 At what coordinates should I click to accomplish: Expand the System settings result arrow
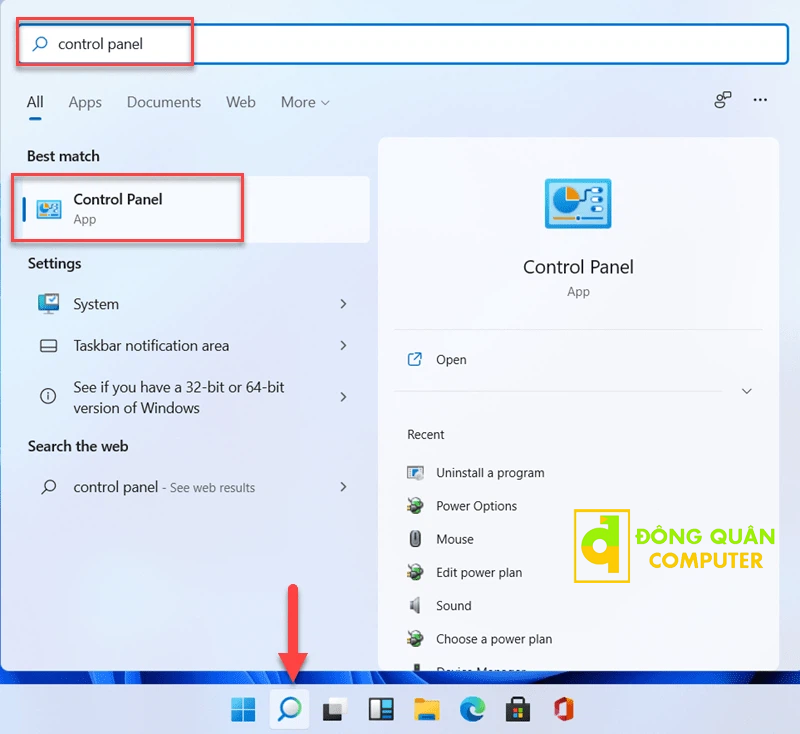343,304
